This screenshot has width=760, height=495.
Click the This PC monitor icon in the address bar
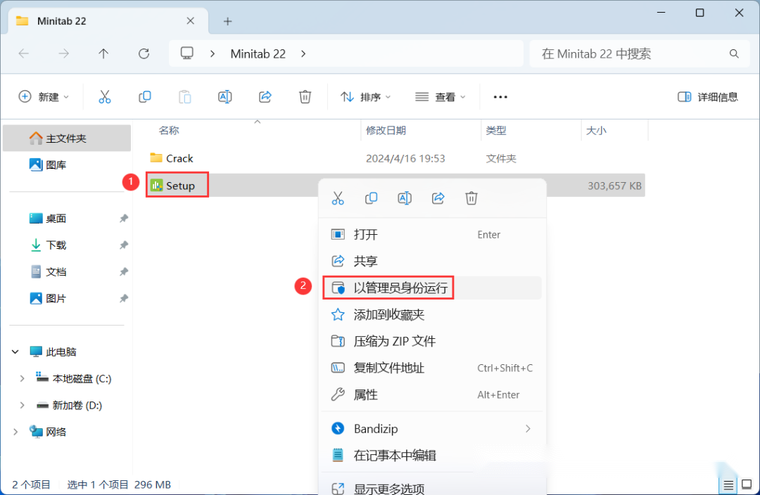coord(187,53)
